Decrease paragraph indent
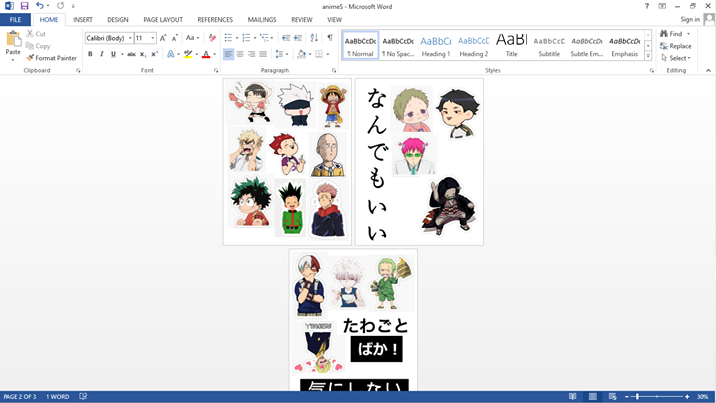Screen dimensions: 716x403 coord(286,38)
